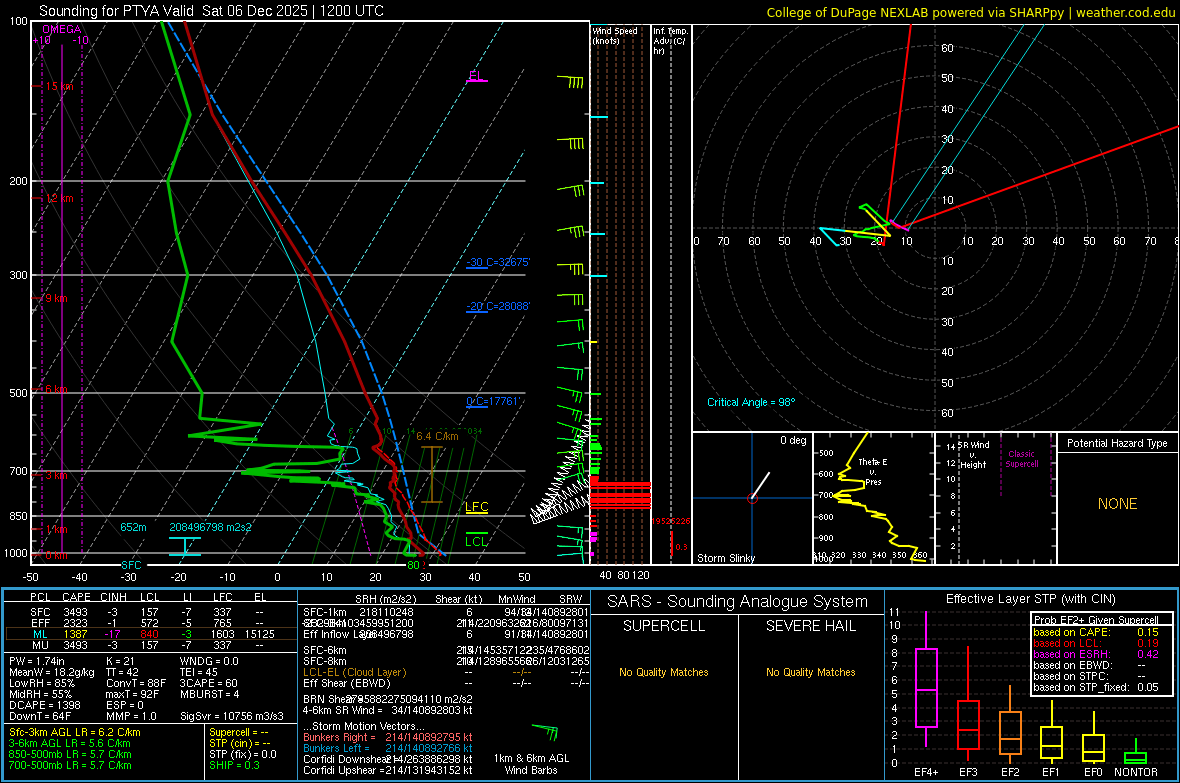Click the Wind Speed (knots) panel header
Viewport: 1180px width, 783px height.
(x=615, y=35)
